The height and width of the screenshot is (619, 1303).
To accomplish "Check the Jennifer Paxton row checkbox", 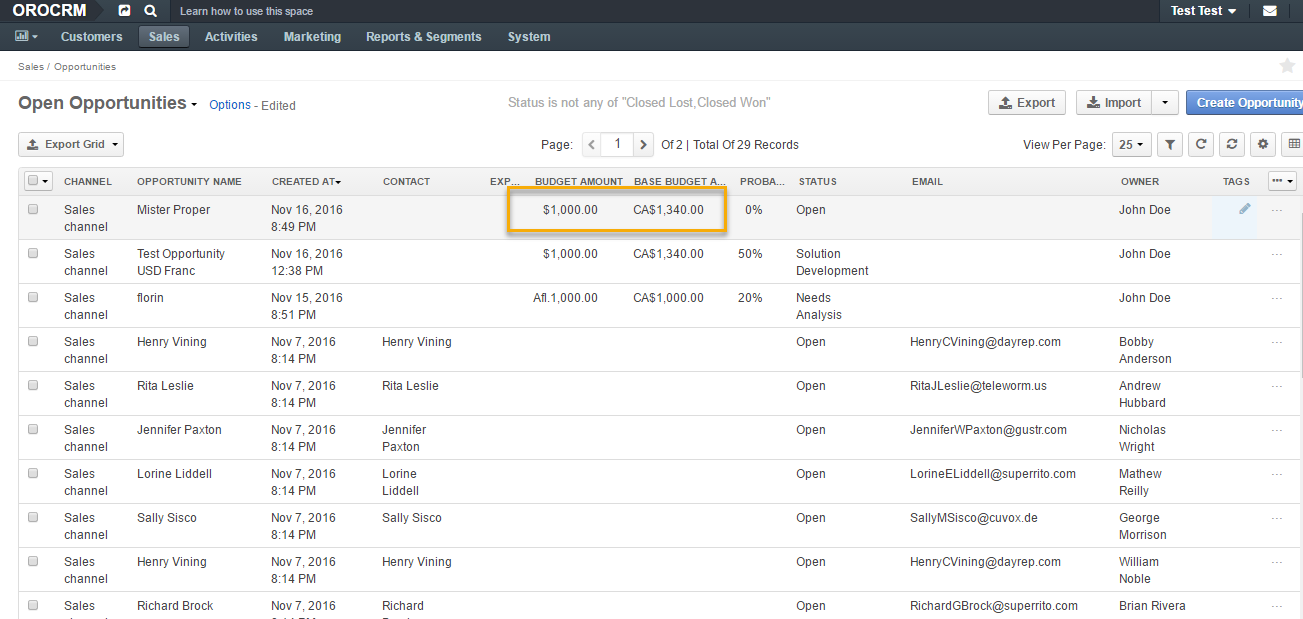I will coord(33,430).
